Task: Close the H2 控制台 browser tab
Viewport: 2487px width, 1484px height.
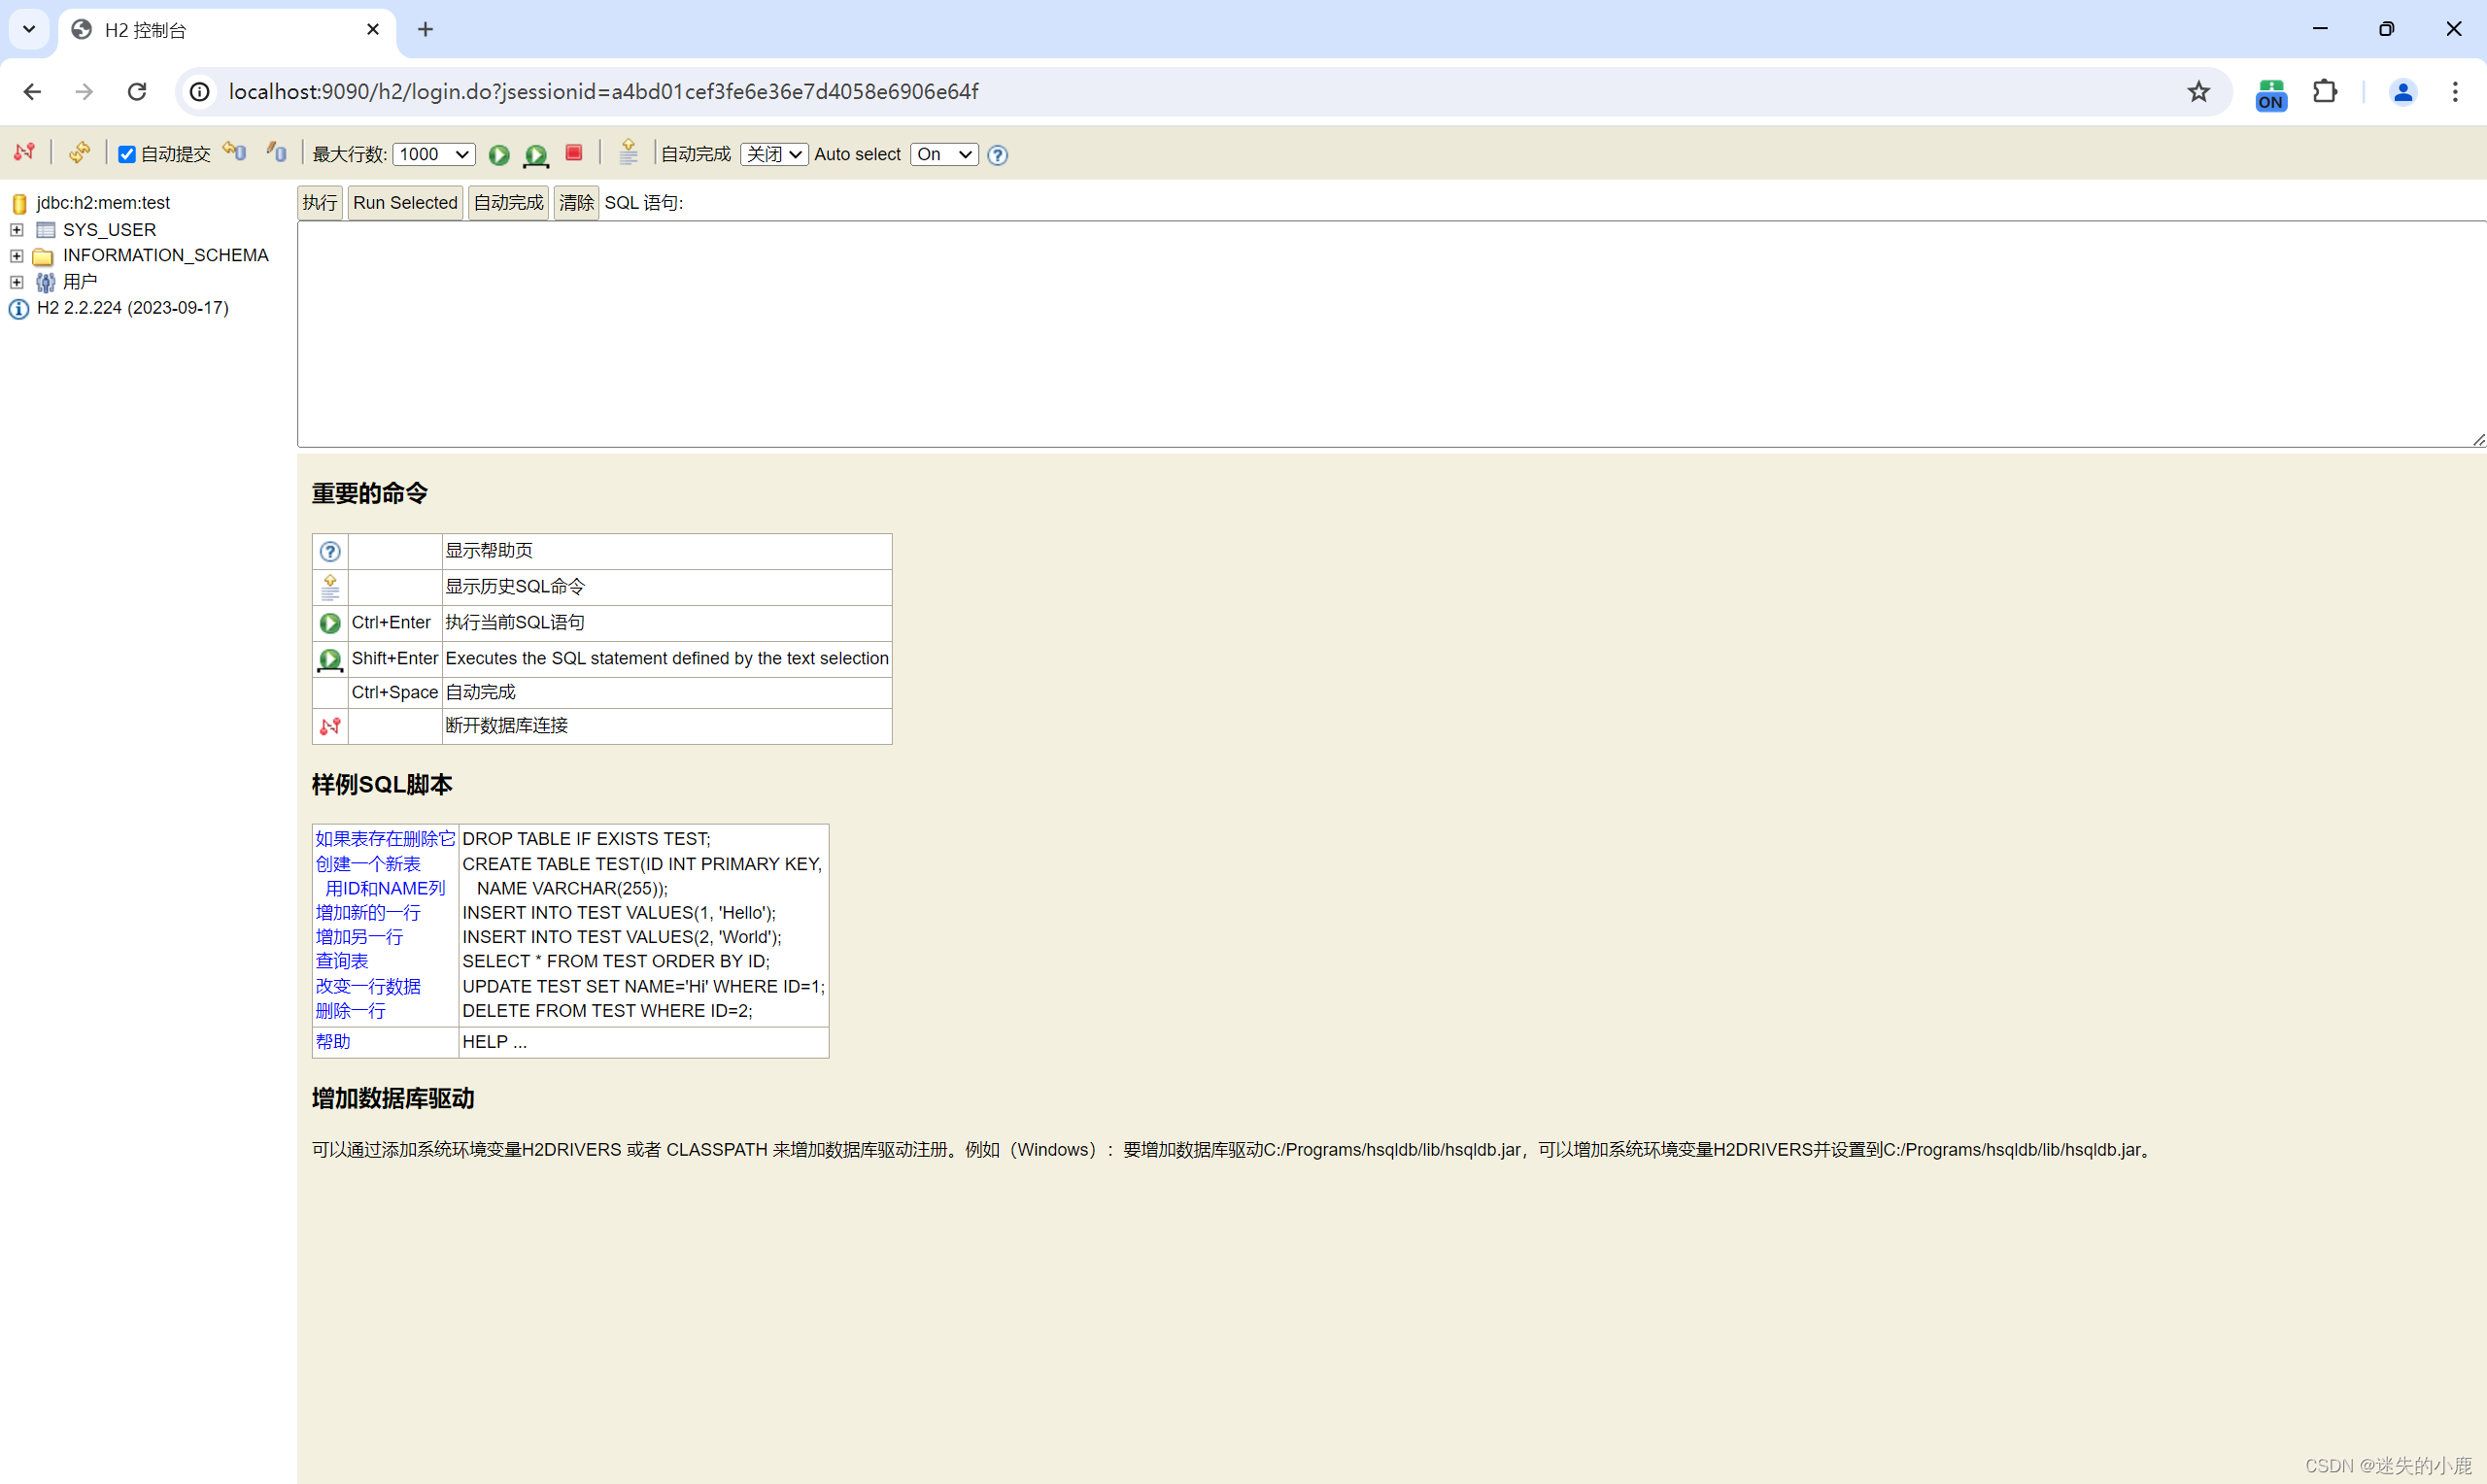Action: (373, 30)
